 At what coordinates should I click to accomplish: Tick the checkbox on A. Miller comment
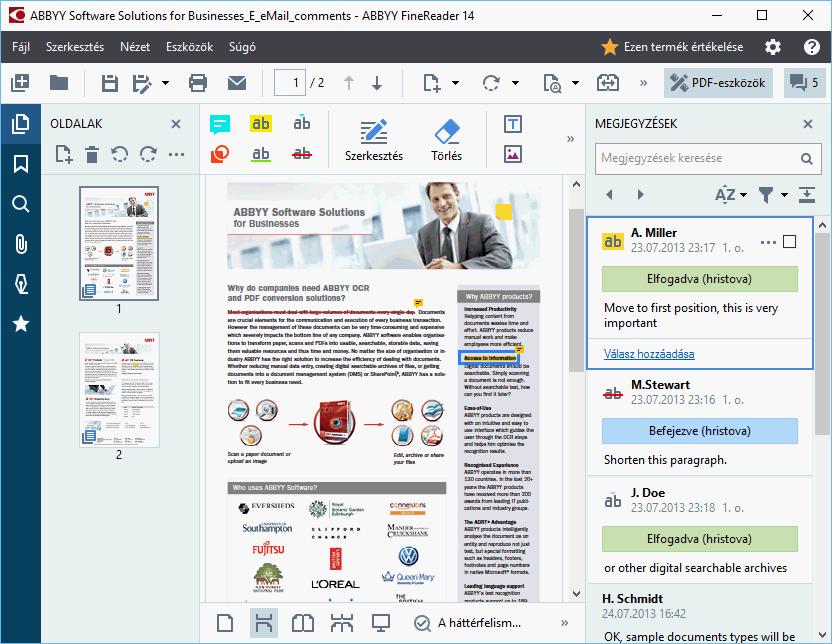pos(790,242)
